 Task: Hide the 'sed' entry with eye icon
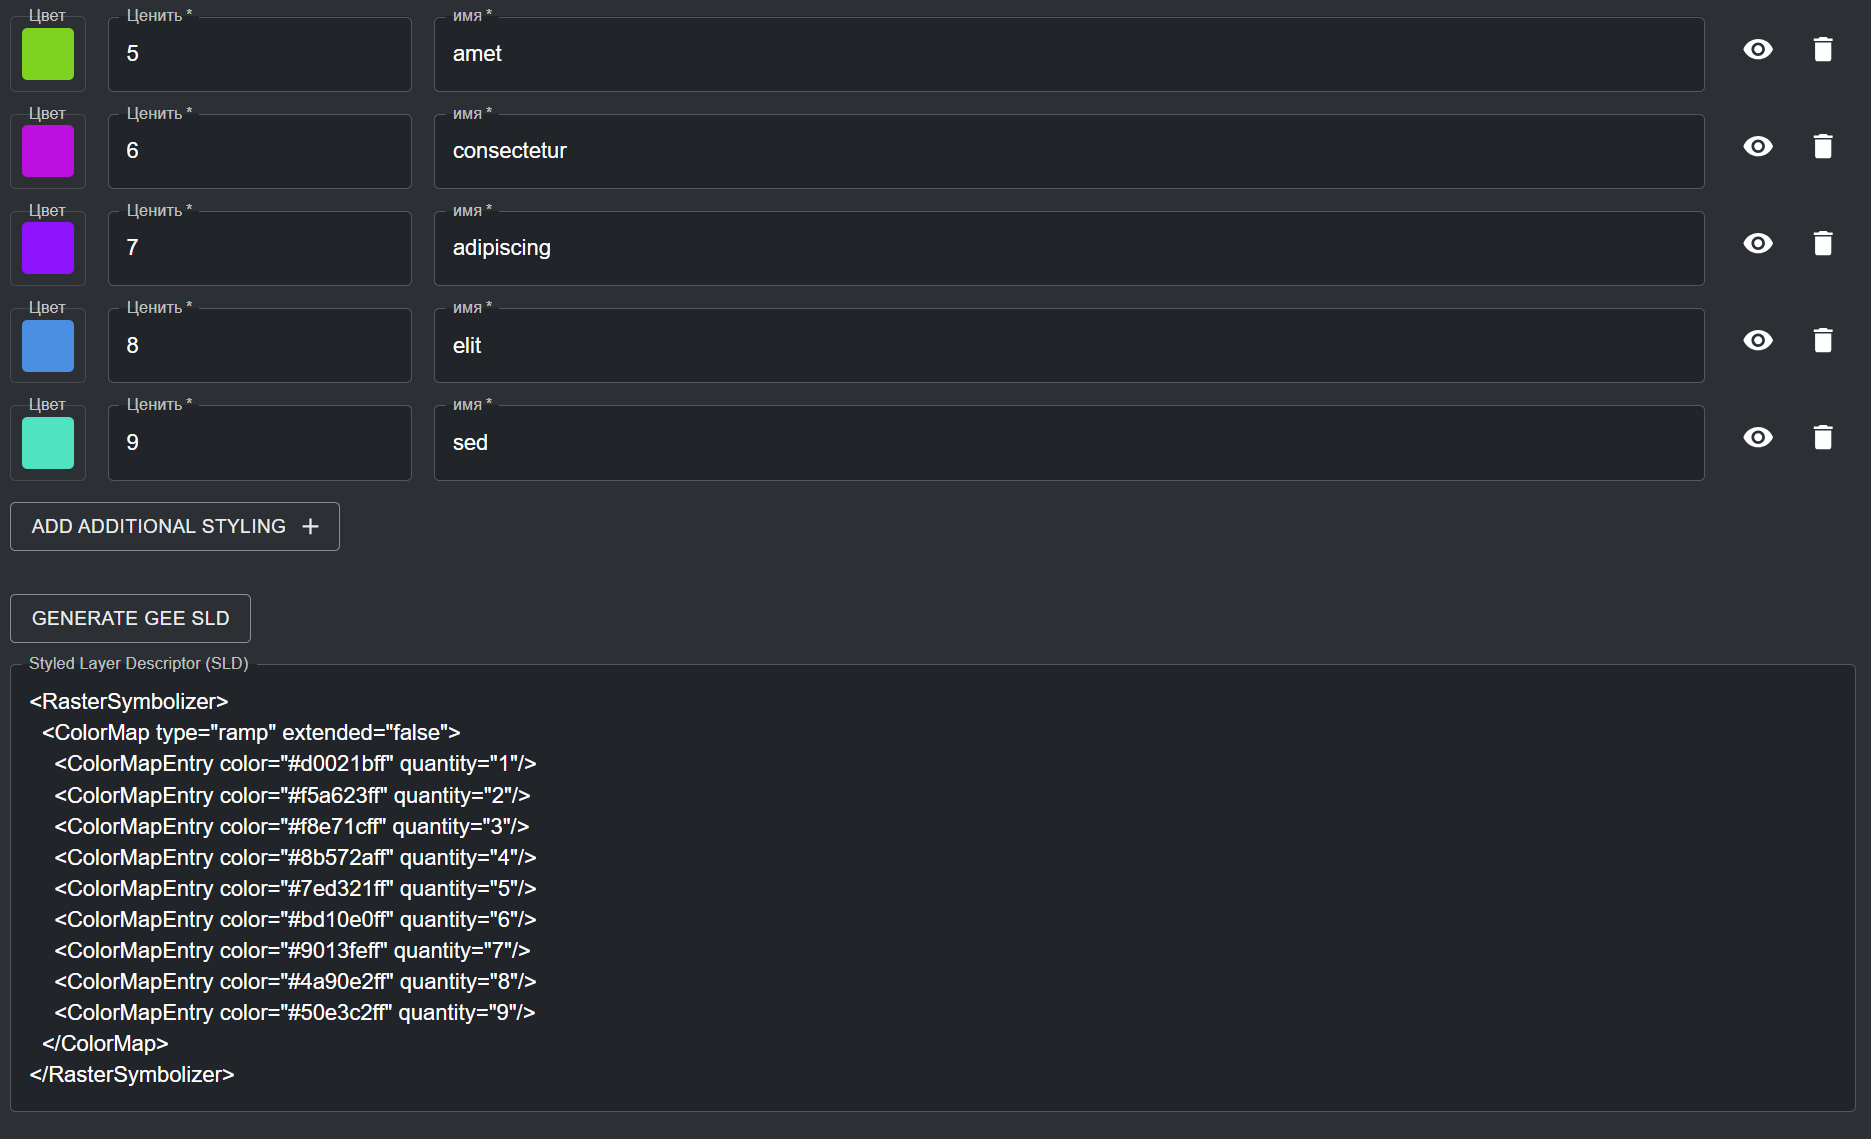click(1758, 438)
